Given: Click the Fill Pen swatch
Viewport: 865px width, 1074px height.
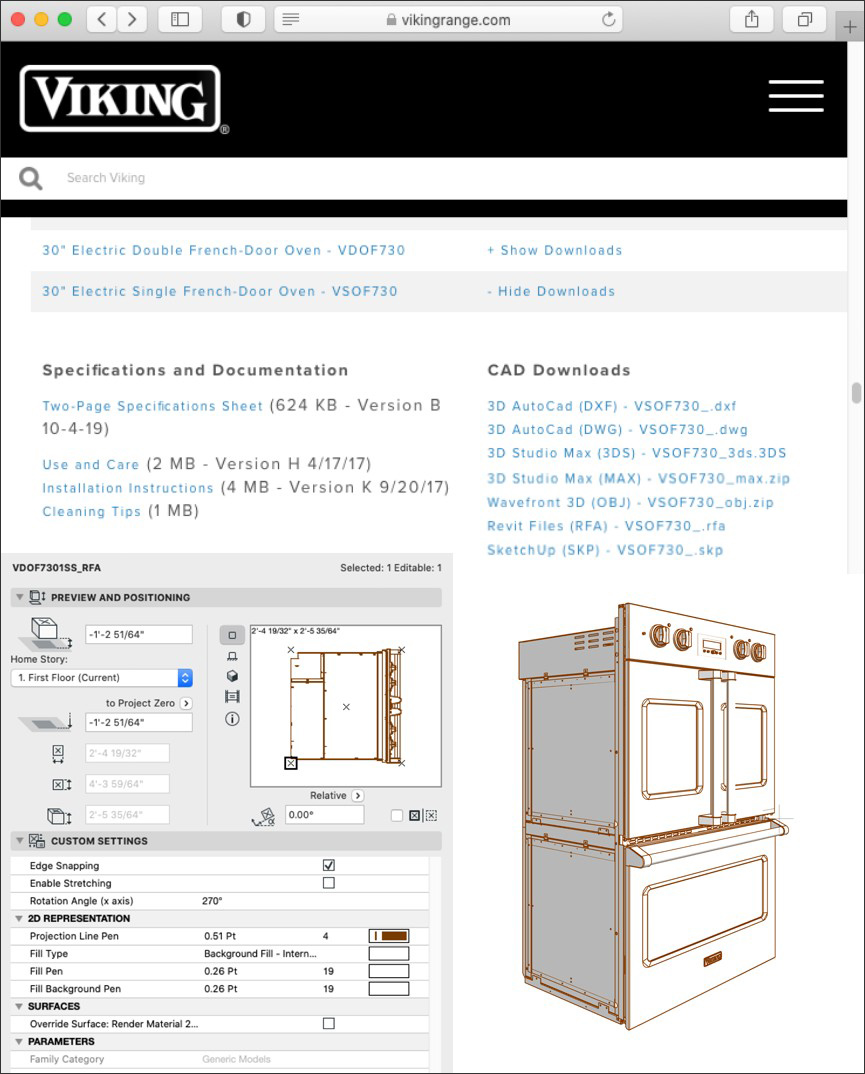Looking at the screenshot, I should click(x=389, y=971).
